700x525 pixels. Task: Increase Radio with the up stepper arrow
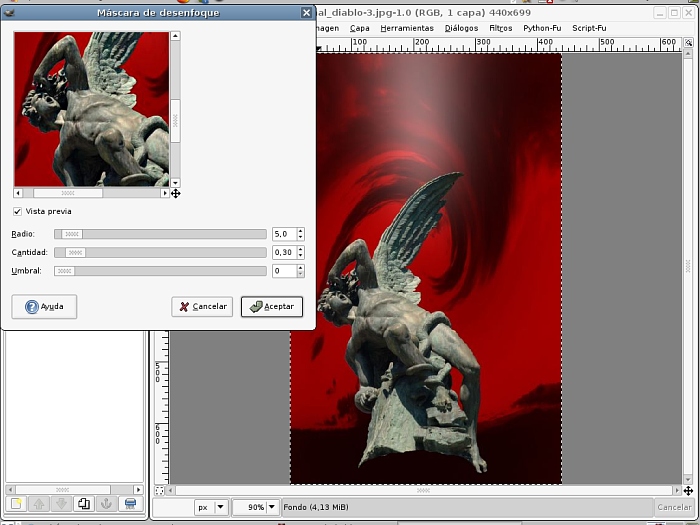coord(301,230)
